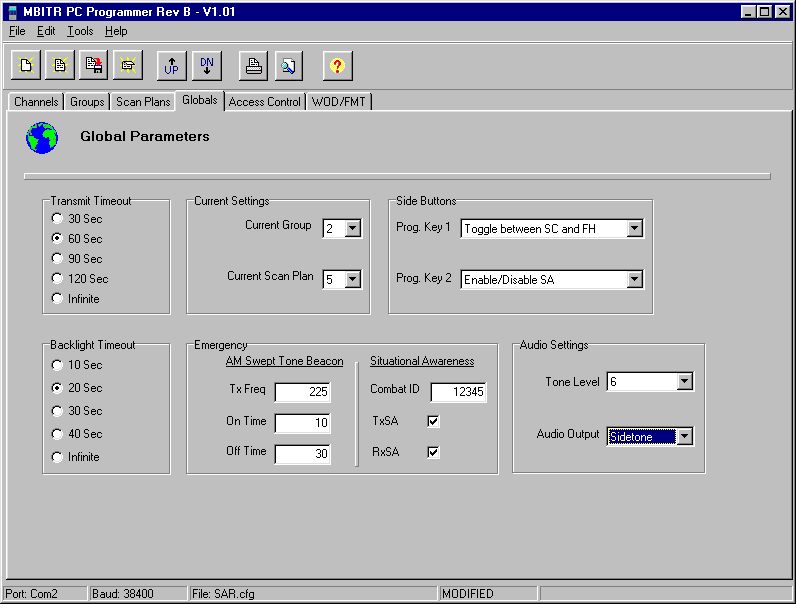Disable the RxSA checkbox

[433, 452]
